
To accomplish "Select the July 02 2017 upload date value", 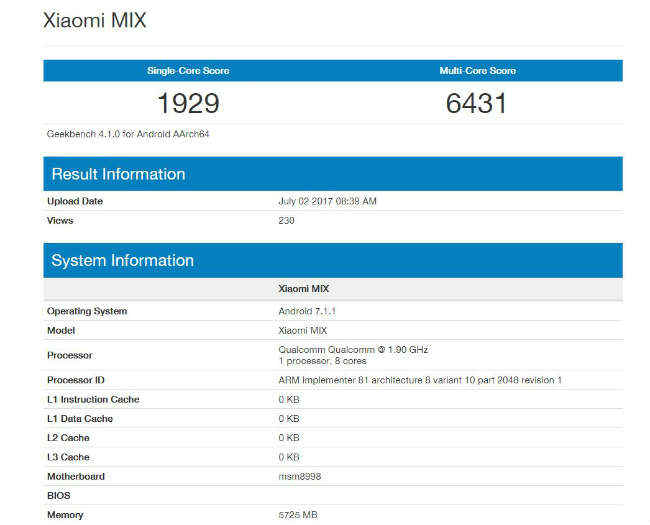I will tap(327, 201).
